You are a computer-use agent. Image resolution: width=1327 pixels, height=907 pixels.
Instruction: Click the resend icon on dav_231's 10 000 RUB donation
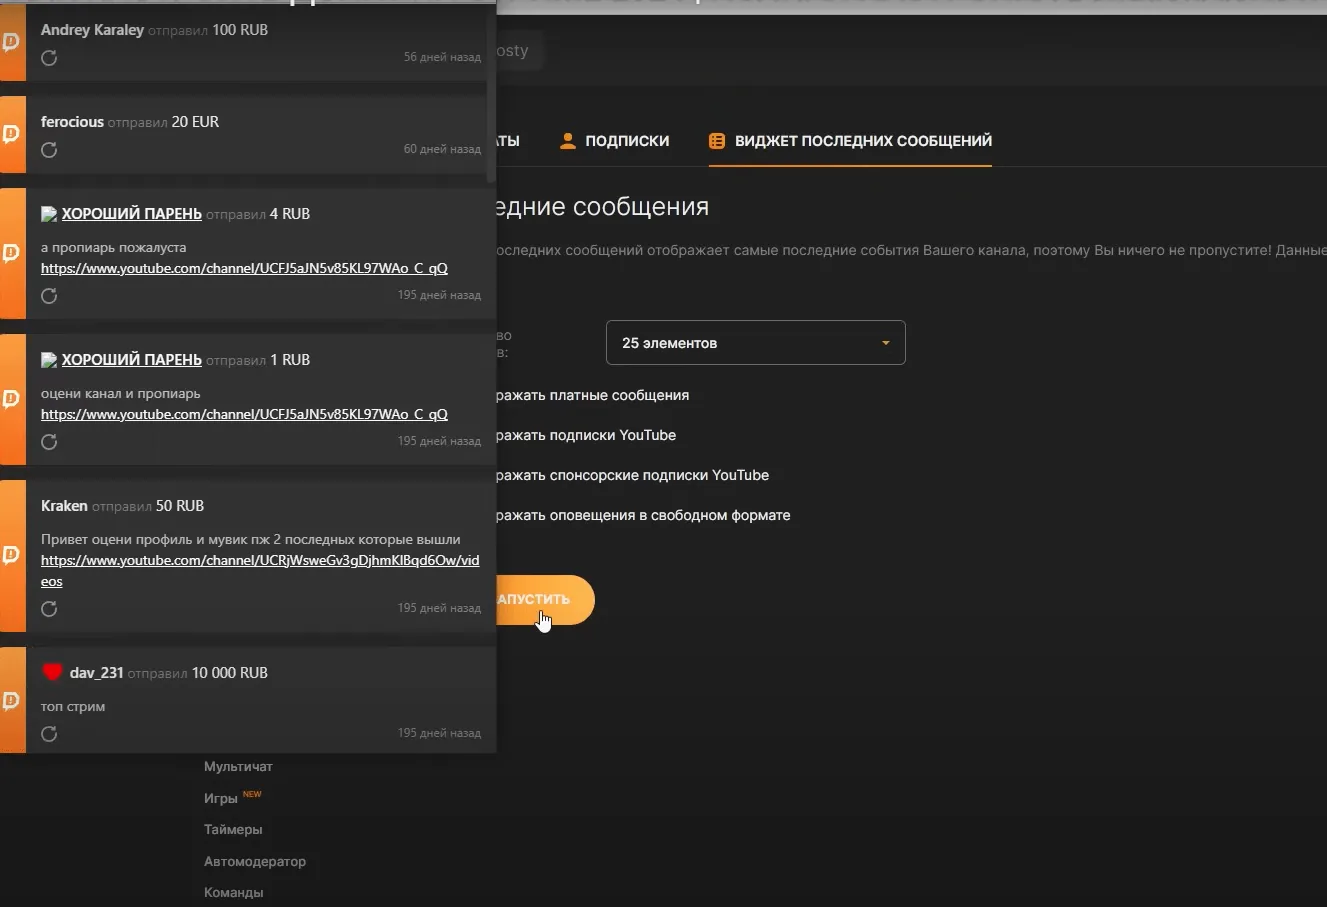[x=48, y=733]
